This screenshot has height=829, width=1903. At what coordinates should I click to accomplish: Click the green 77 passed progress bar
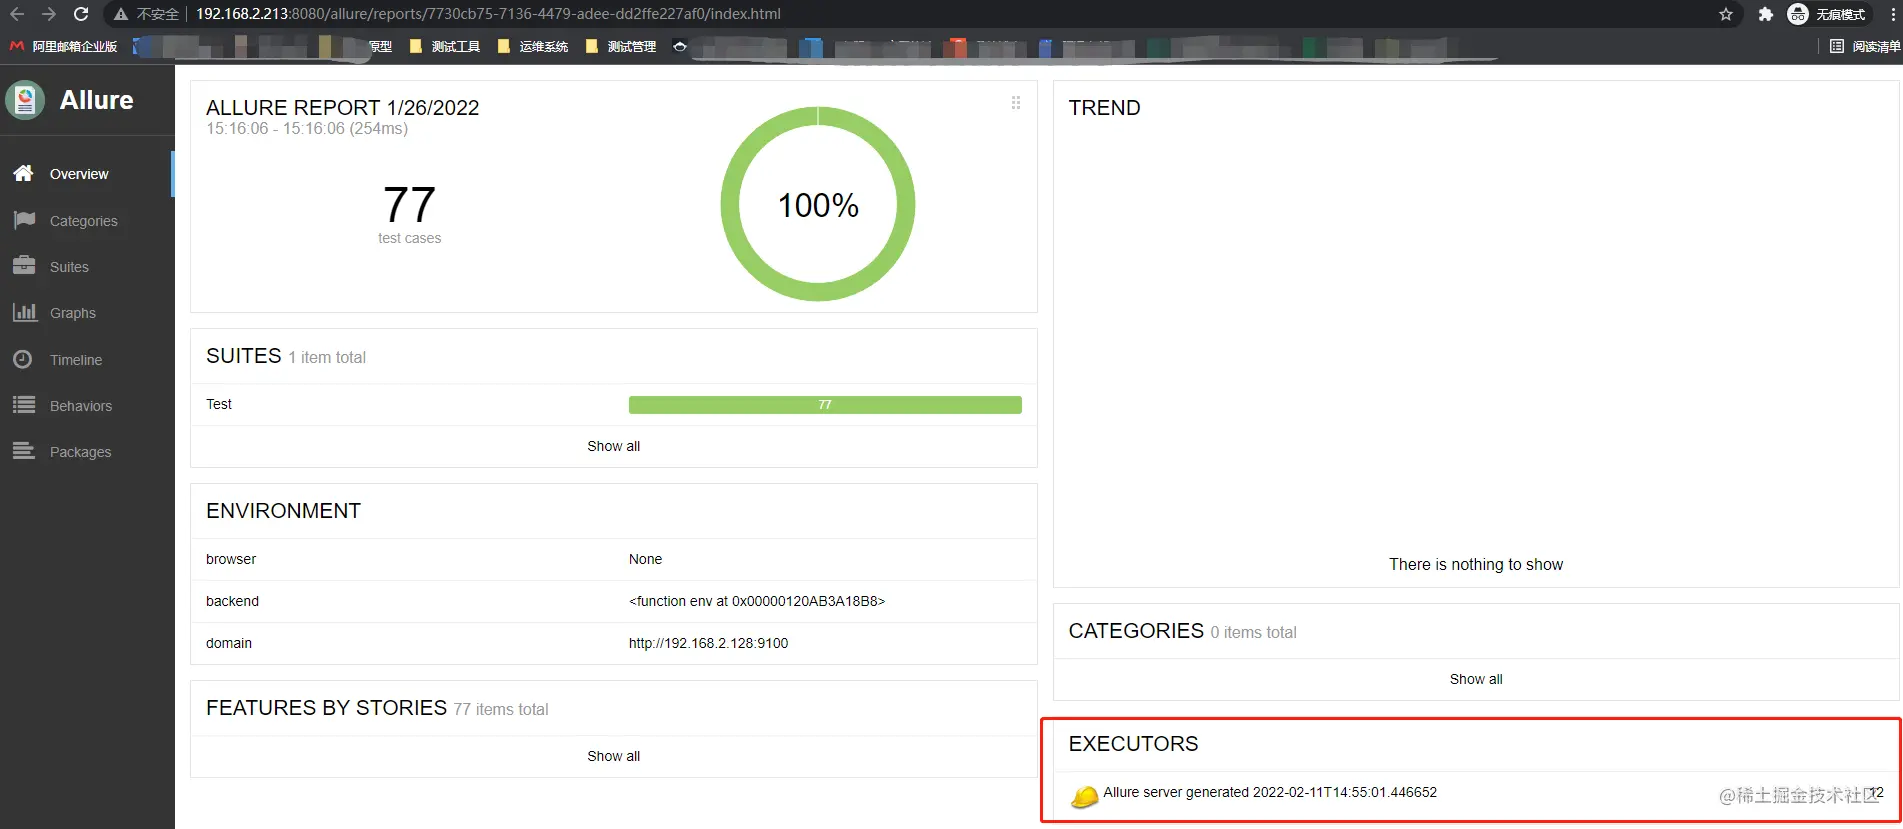tap(825, 405)
